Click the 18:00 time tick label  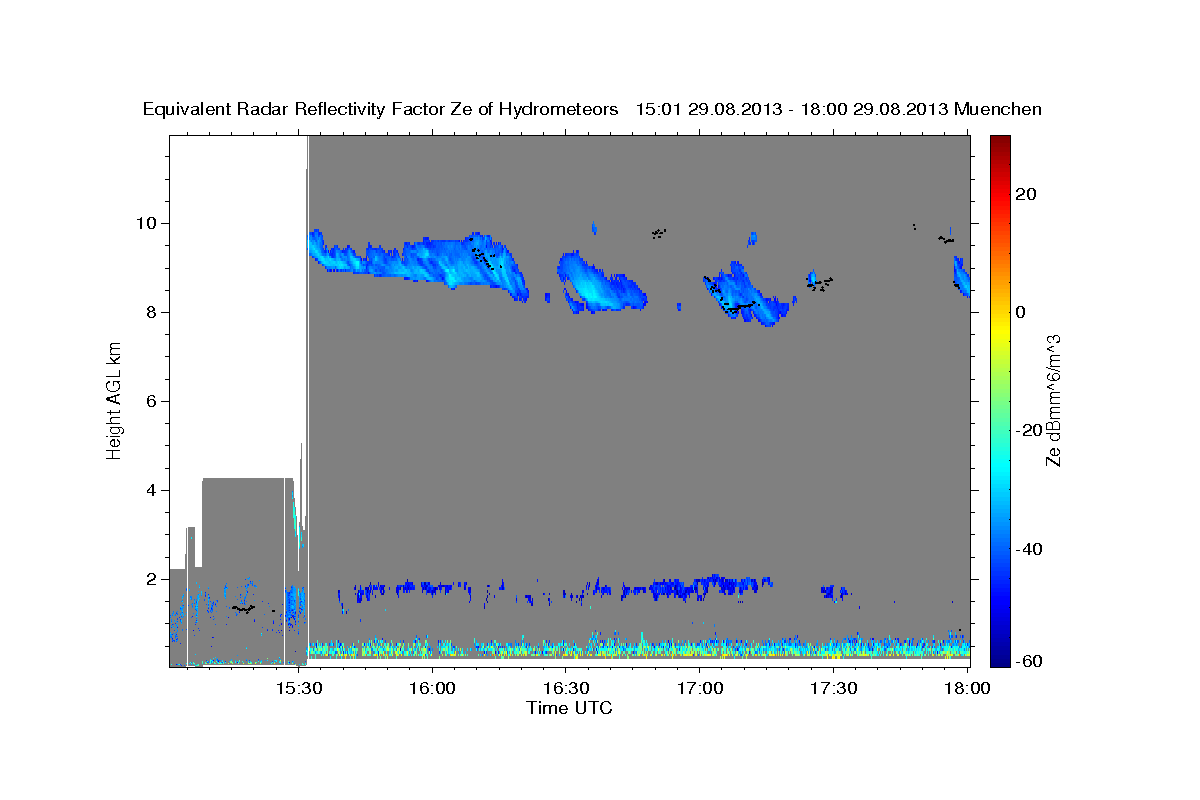(967, 688)
